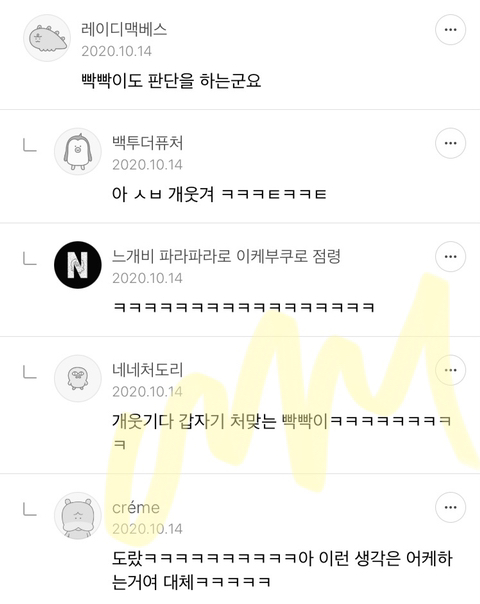The image size is (480, 604).
Task: Select the reply 개웃기다 갑자기 처맞는 빡빡이
Action: coord(281,432)
